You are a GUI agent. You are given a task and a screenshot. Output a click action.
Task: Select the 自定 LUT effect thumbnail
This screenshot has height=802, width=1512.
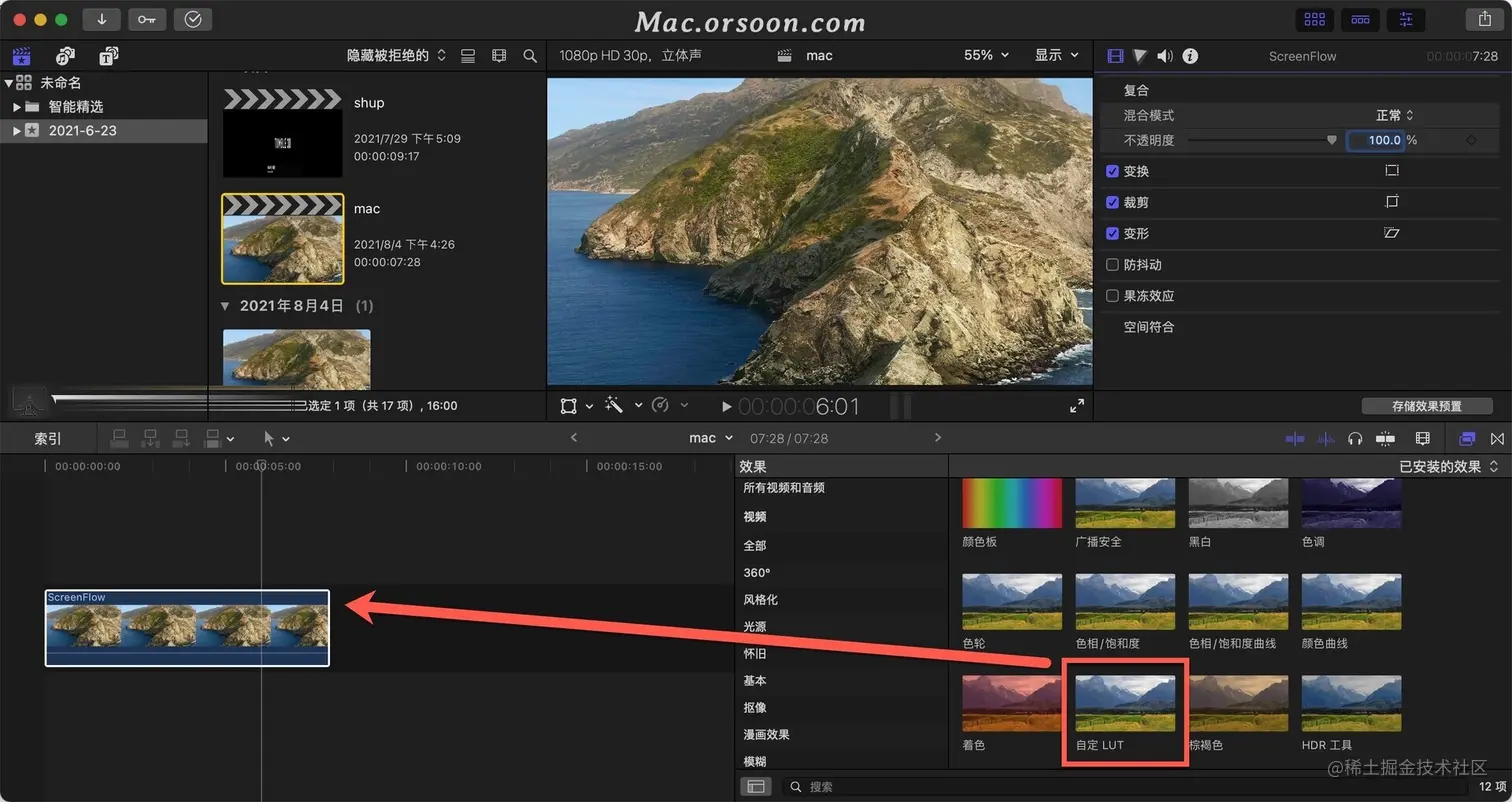pyautogui.click(x=1125, y=705)
